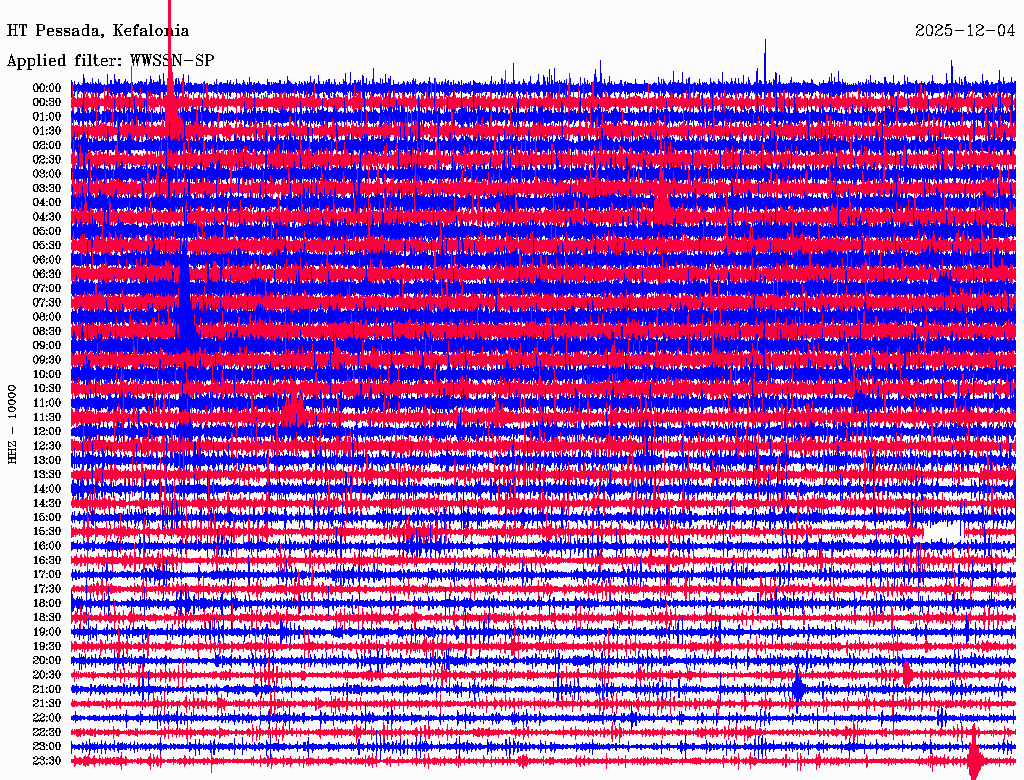Select the 14:30 time label

click(47, 503)
